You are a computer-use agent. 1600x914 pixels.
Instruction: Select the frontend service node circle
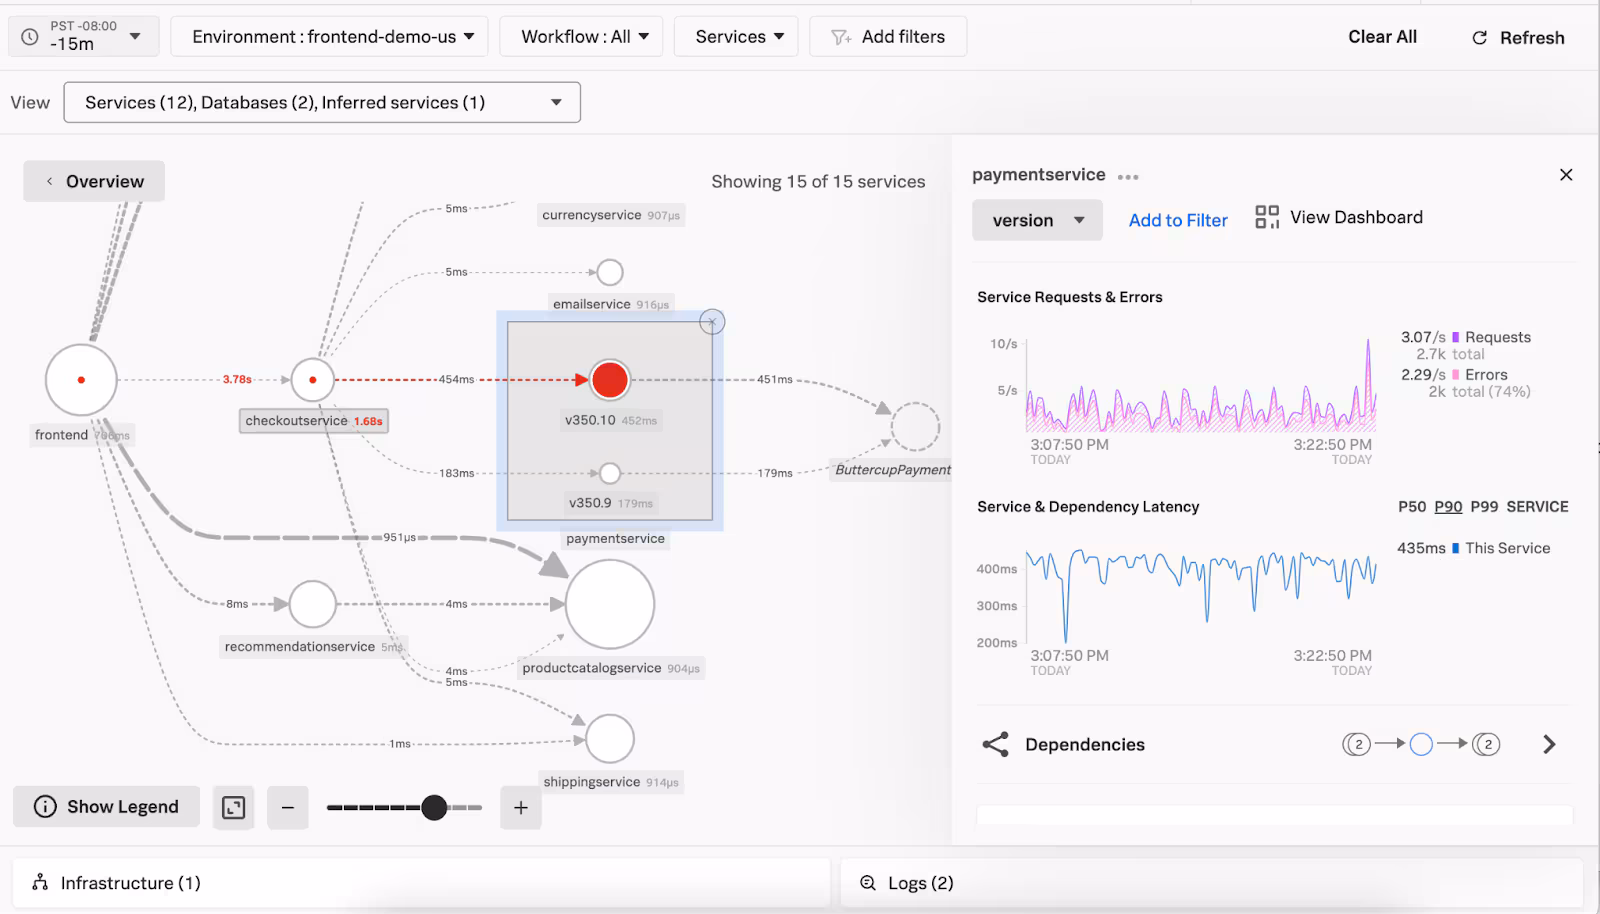click(81, 380)
